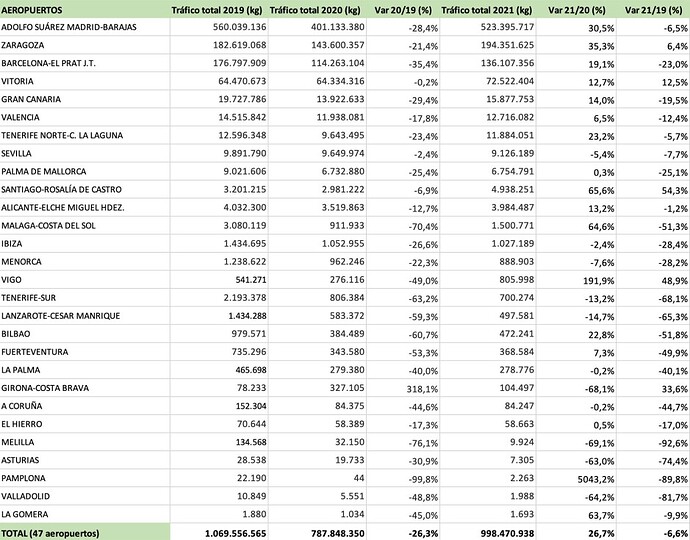Click Ibiza 2020 value 1.052.955
The width and height of the screenshot is (690, 540).
click(343, 244)
